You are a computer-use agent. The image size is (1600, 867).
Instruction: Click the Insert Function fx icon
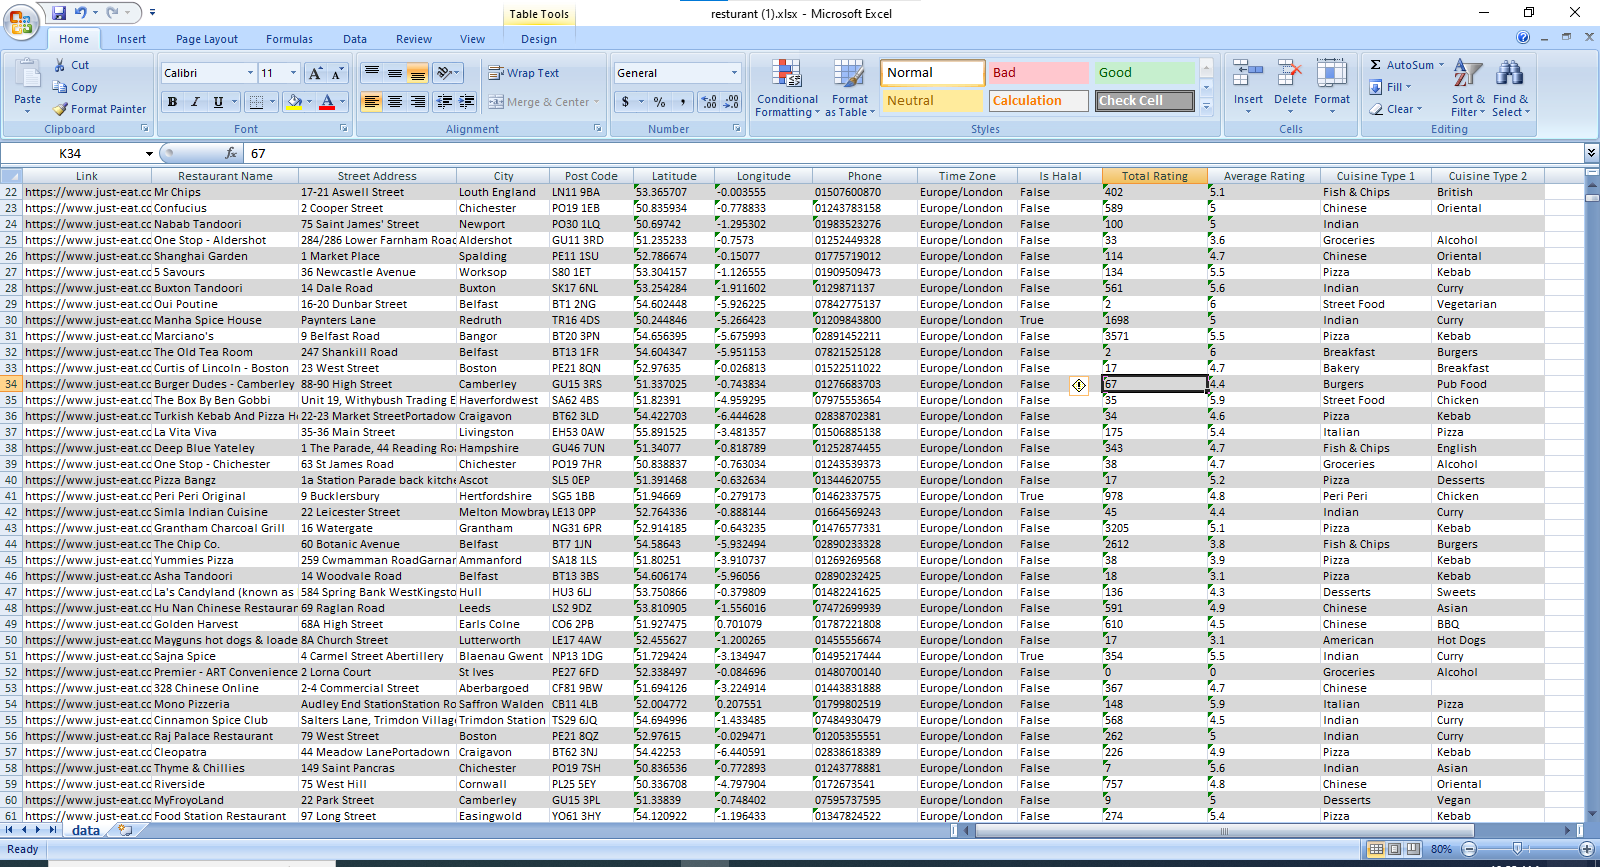point(231,153)
